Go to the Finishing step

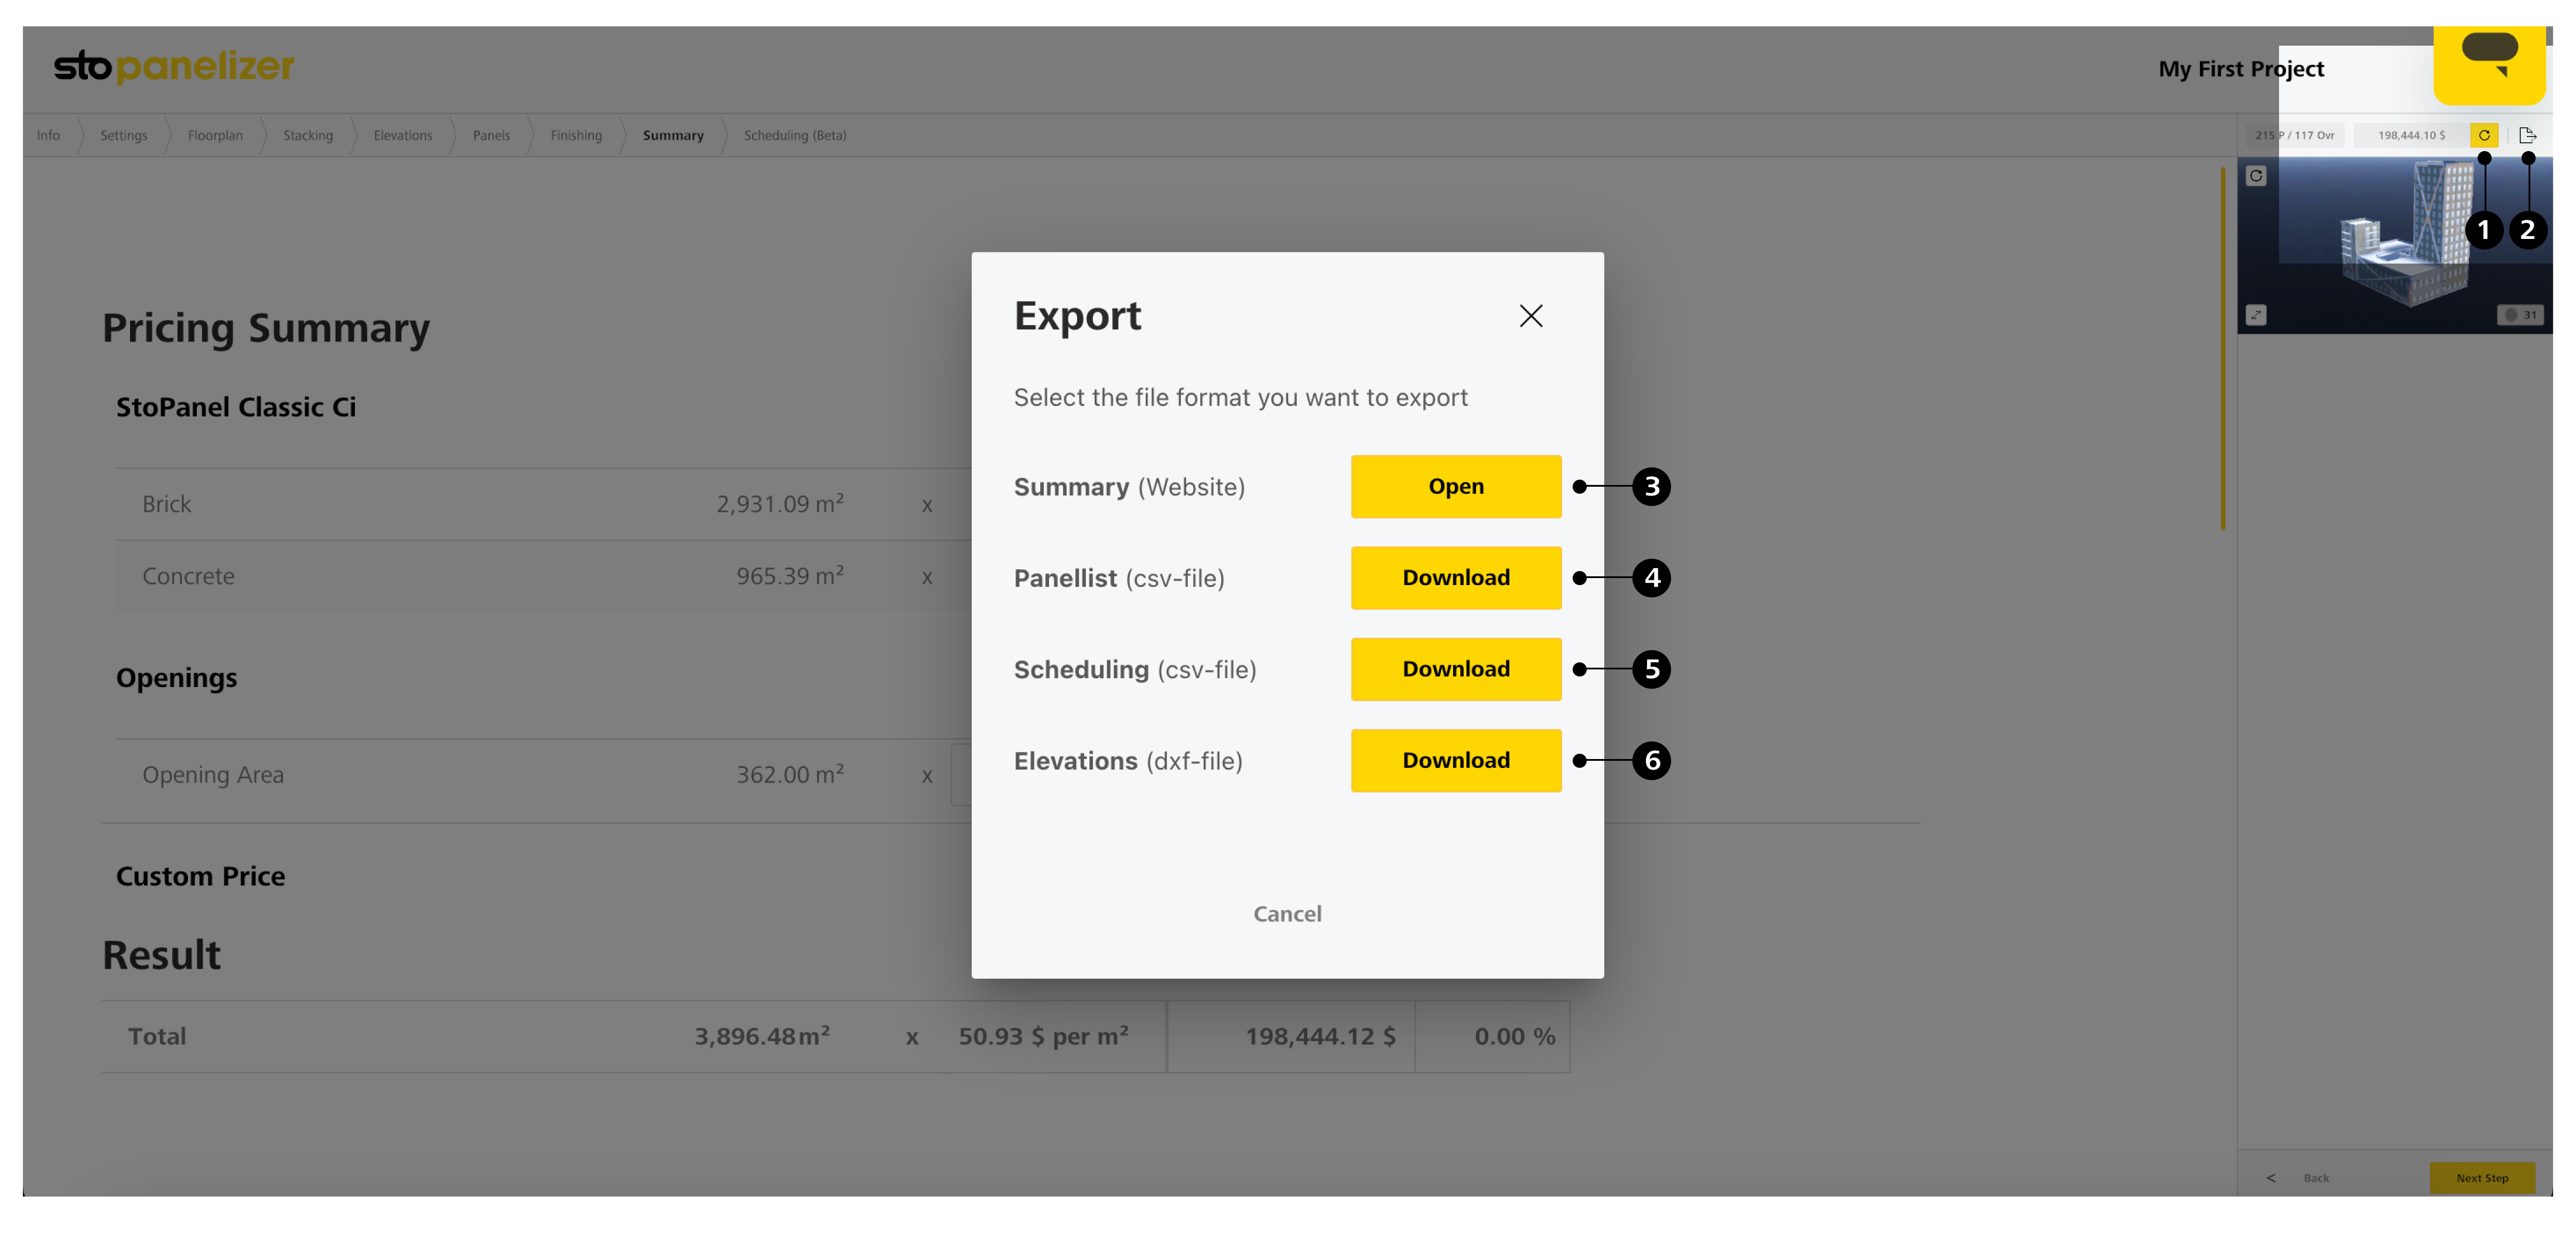[576, 136]
